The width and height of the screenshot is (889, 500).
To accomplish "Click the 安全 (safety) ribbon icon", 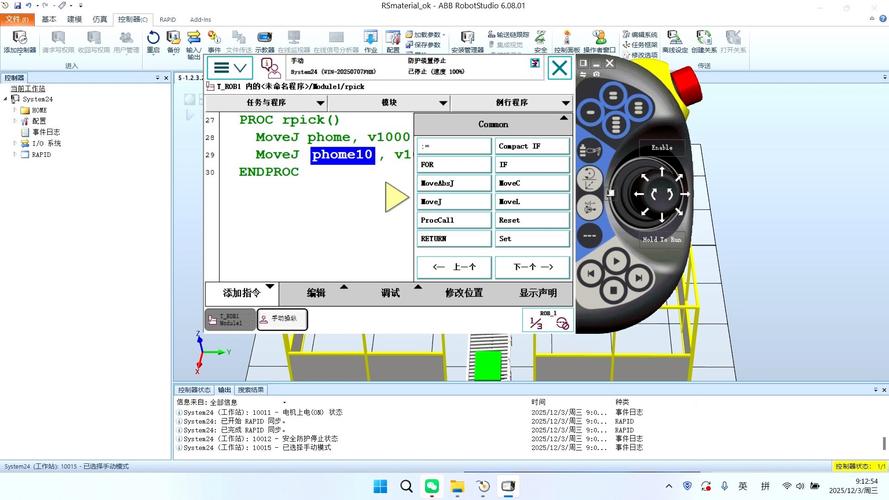I will click(x=540, y=41).
